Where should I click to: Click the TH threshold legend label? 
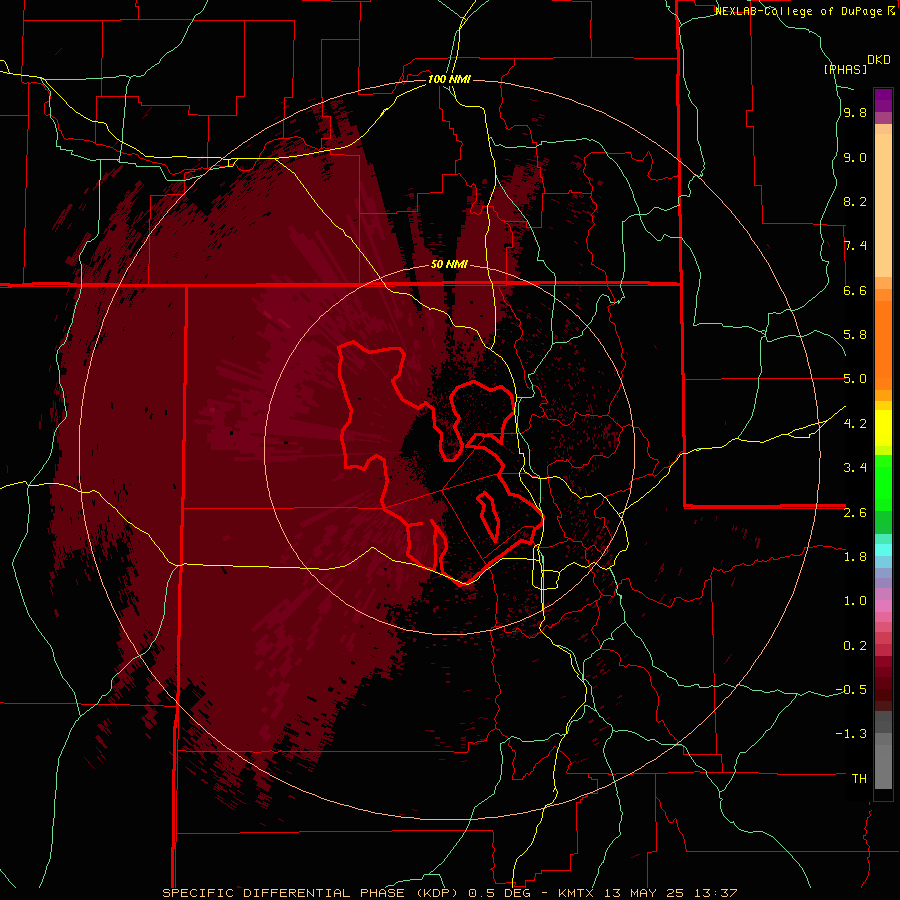859,779
